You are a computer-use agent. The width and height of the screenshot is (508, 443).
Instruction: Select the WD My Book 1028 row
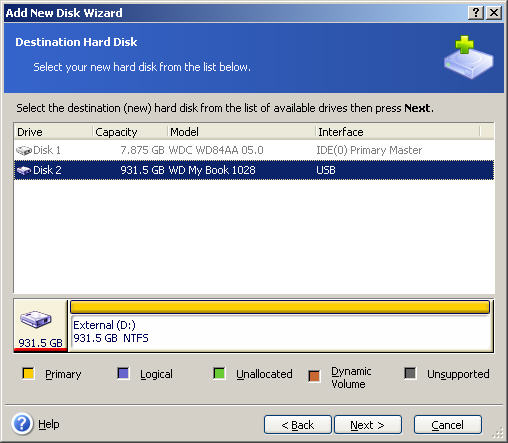pyautogui.click(x=254, y=170)
